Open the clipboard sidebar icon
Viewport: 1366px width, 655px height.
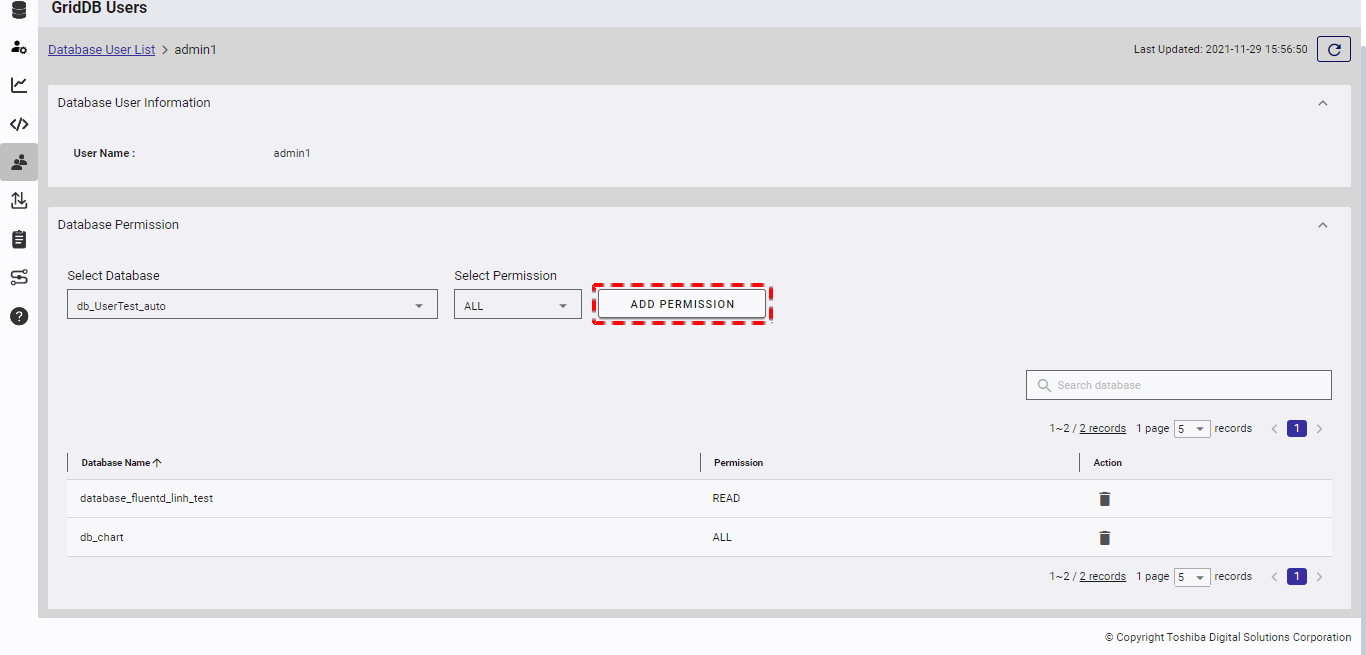click(19, 239)
